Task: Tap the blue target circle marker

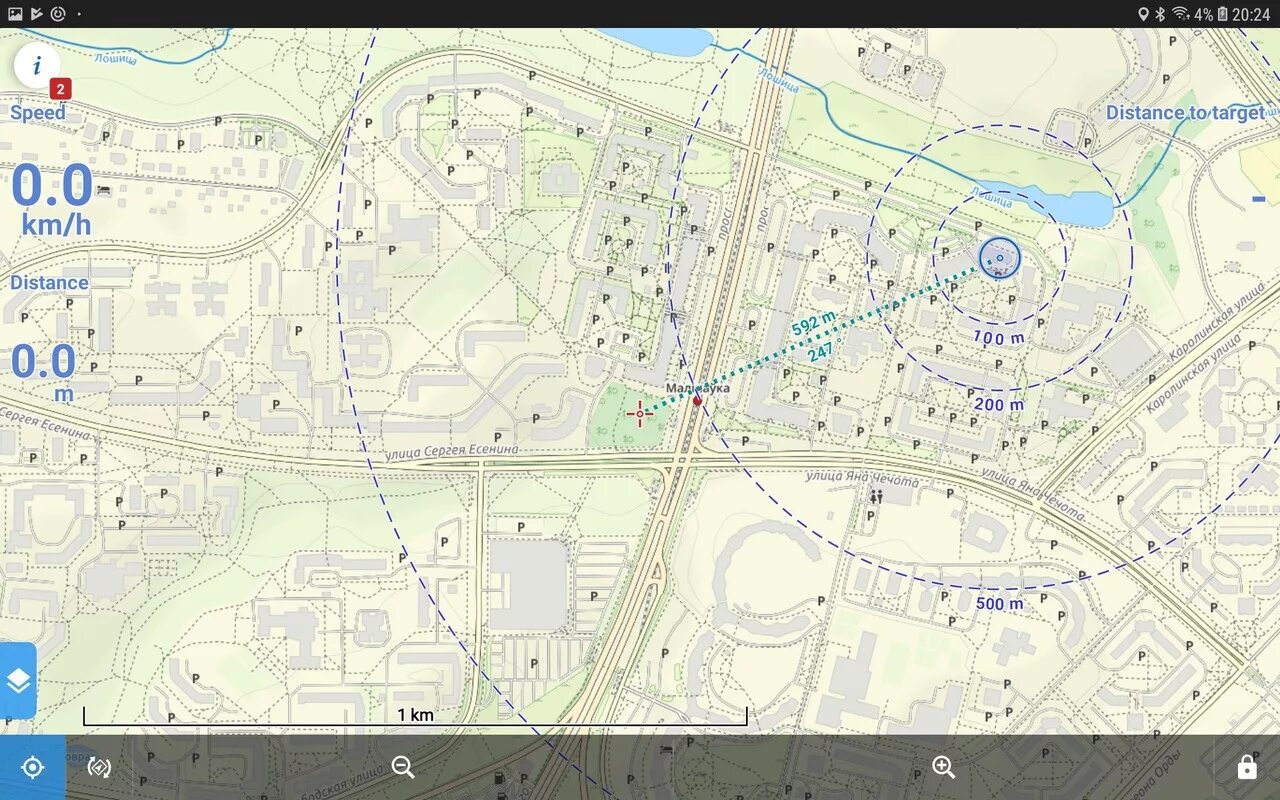Action: [999, 258]
